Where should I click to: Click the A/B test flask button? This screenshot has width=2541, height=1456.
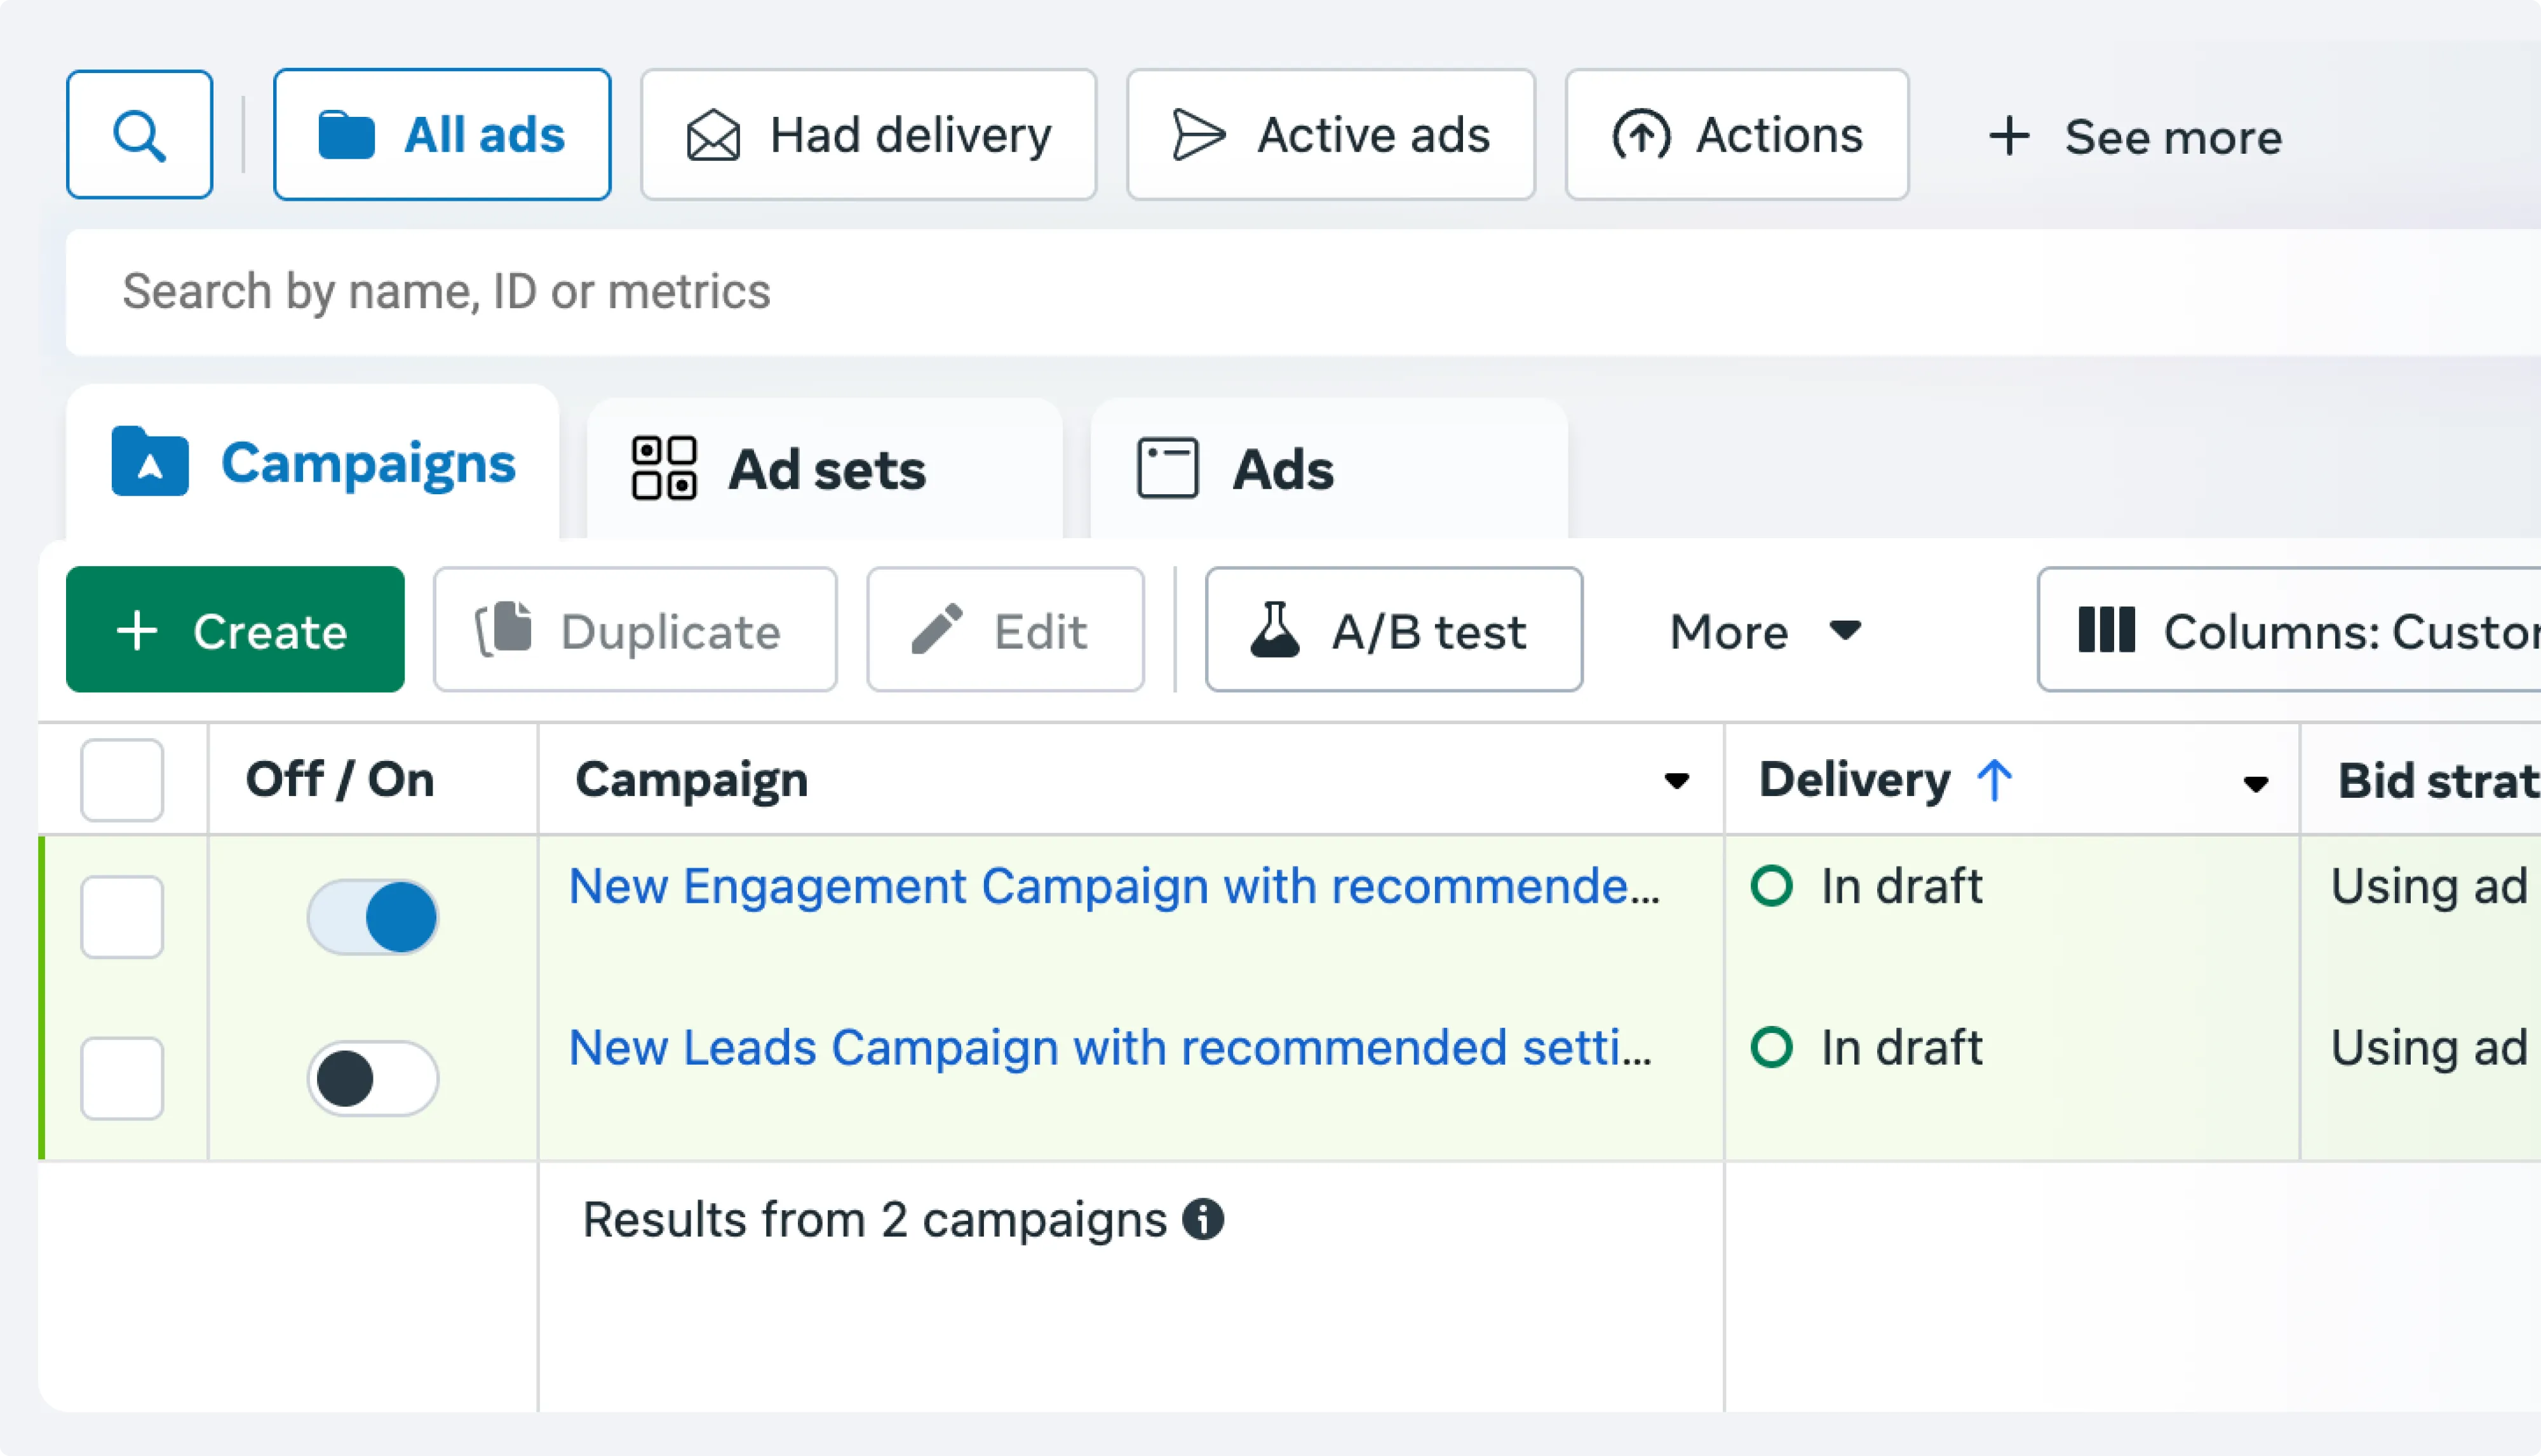[x=1393, y=631]
